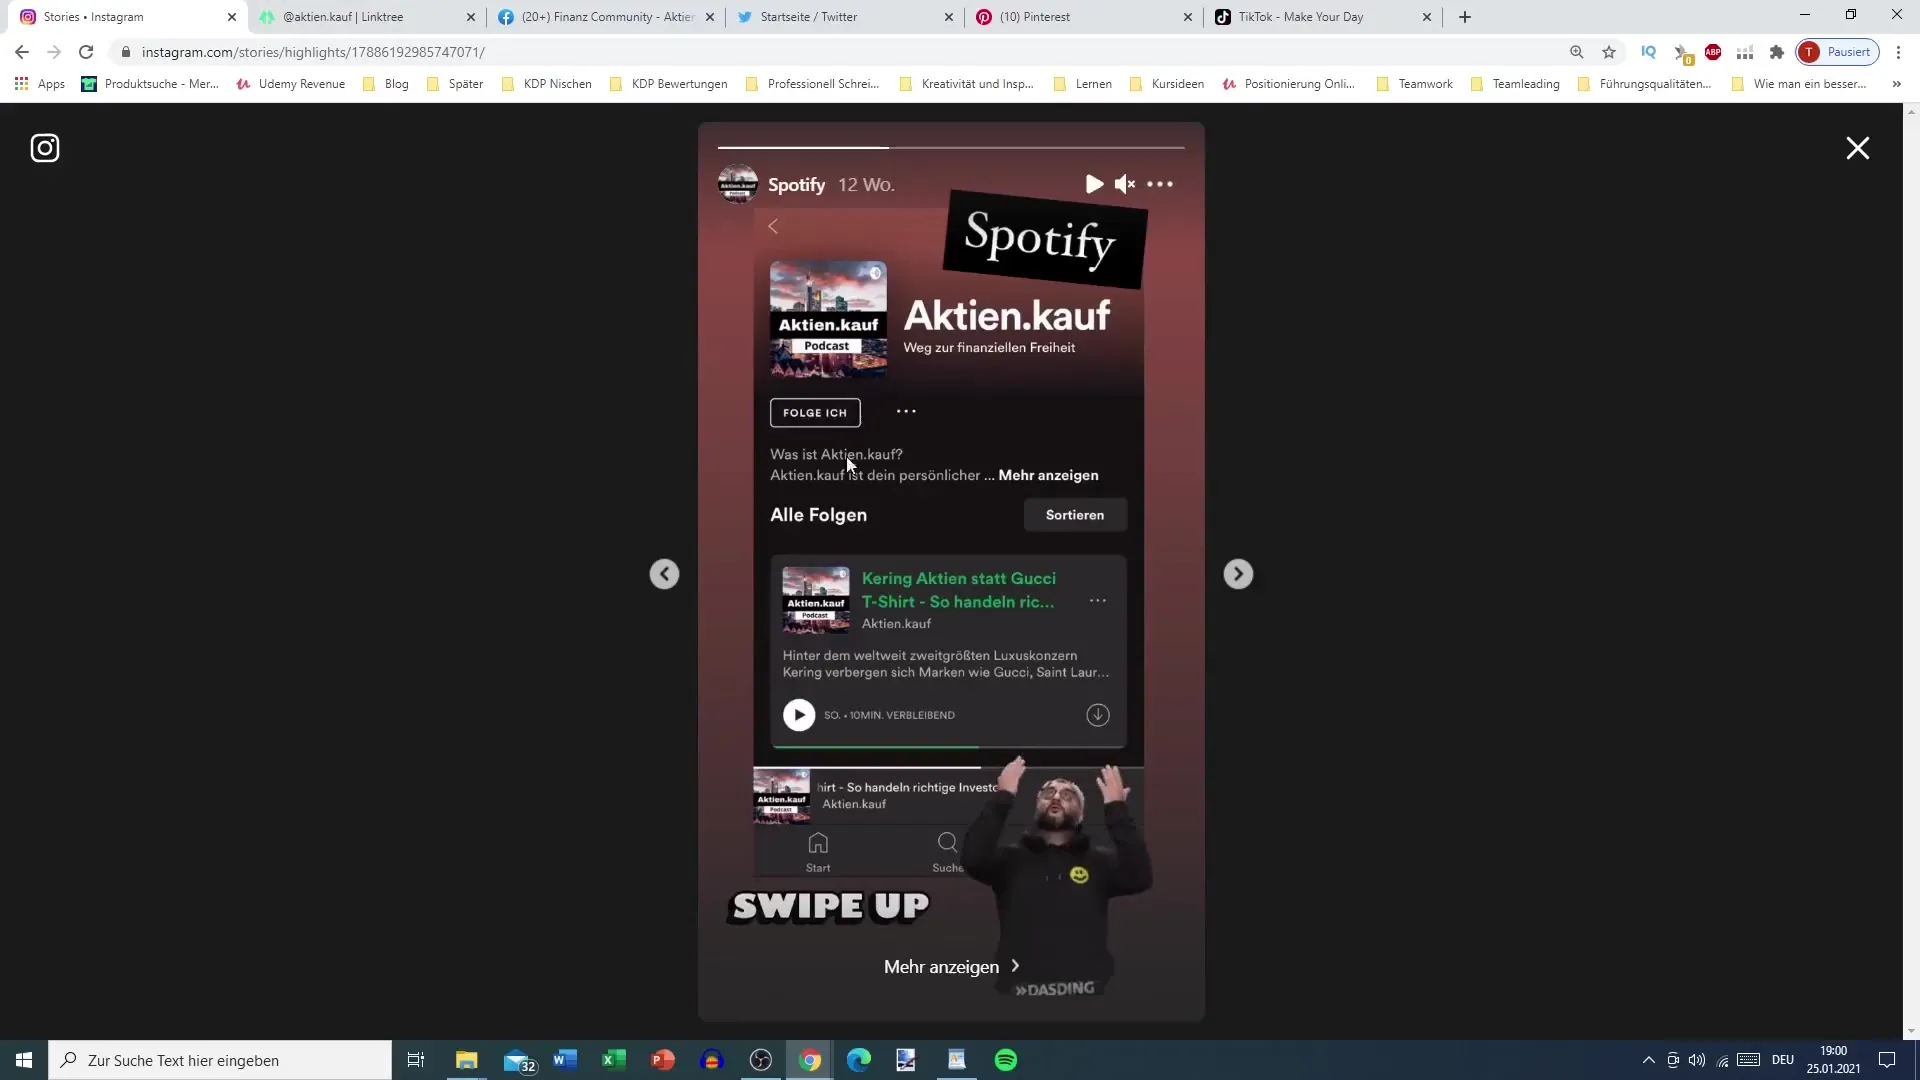This screenshot has width=1920, height=1080.
Task: Open the Lernen bookmark folder
Action: pos(1083,84)
